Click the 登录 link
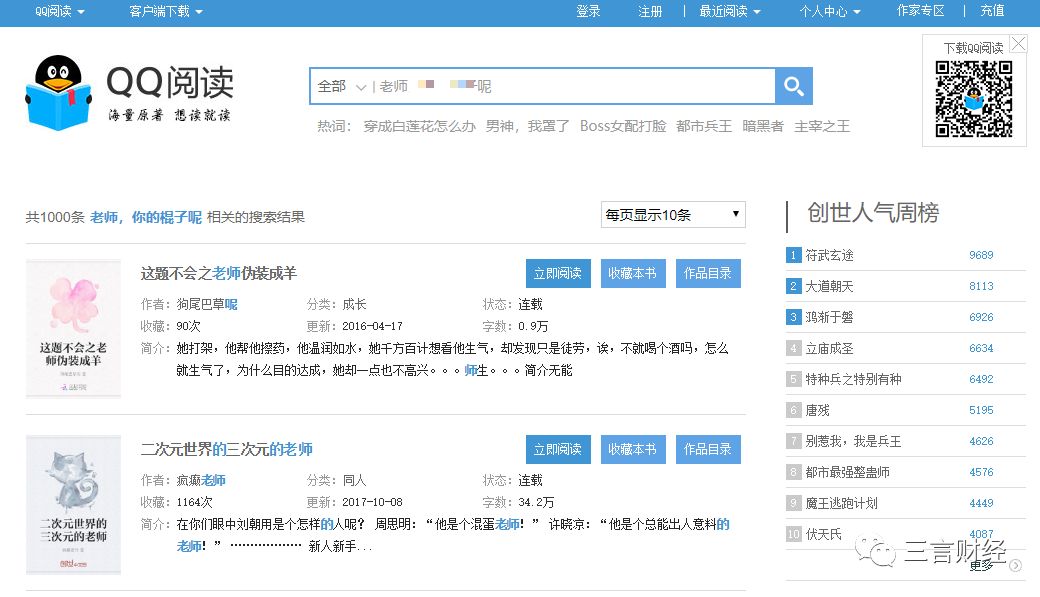Viewport: 1040px width, 597px height. (x=588, y=11)
